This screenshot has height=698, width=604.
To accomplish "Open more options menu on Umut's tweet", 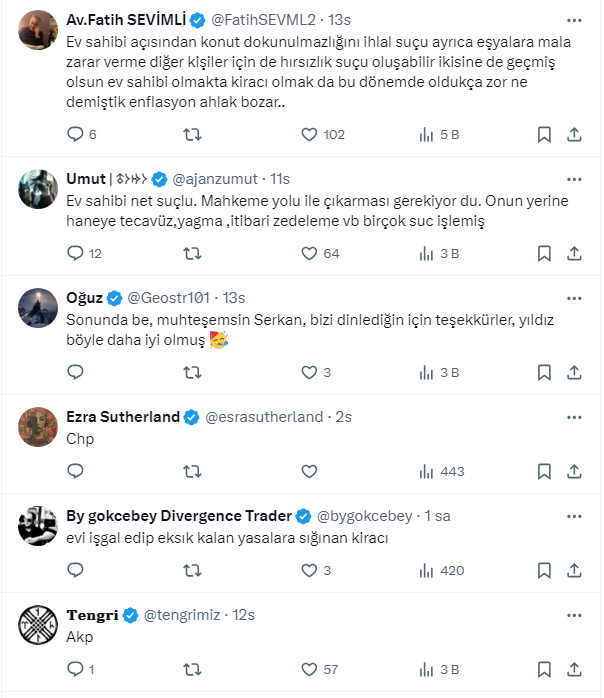I will pyautogui.click(x=573, y=179).
